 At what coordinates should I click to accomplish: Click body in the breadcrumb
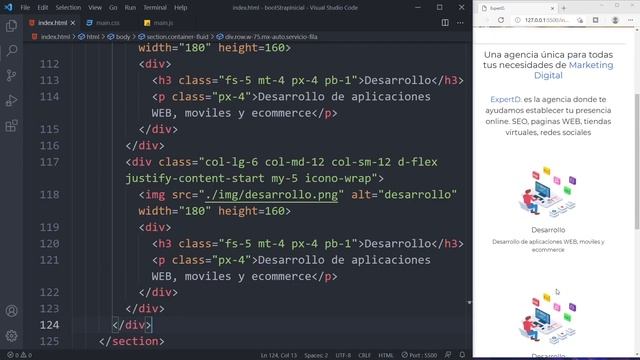[x=122, y=37]
